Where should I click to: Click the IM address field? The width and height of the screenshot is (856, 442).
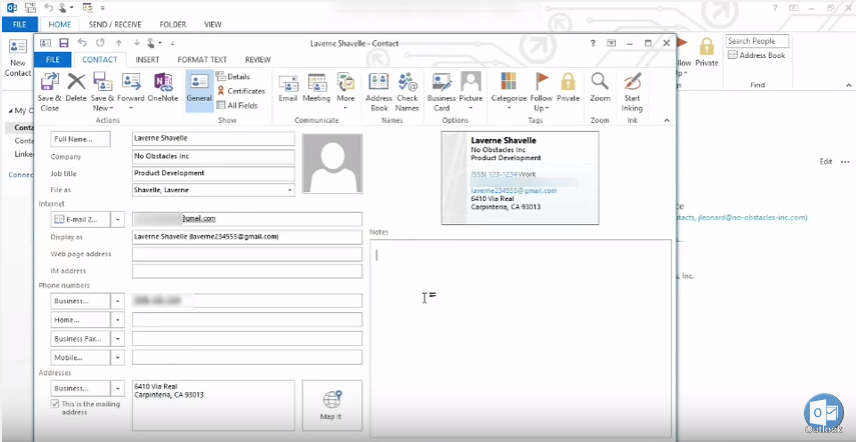tap(247, 271)
